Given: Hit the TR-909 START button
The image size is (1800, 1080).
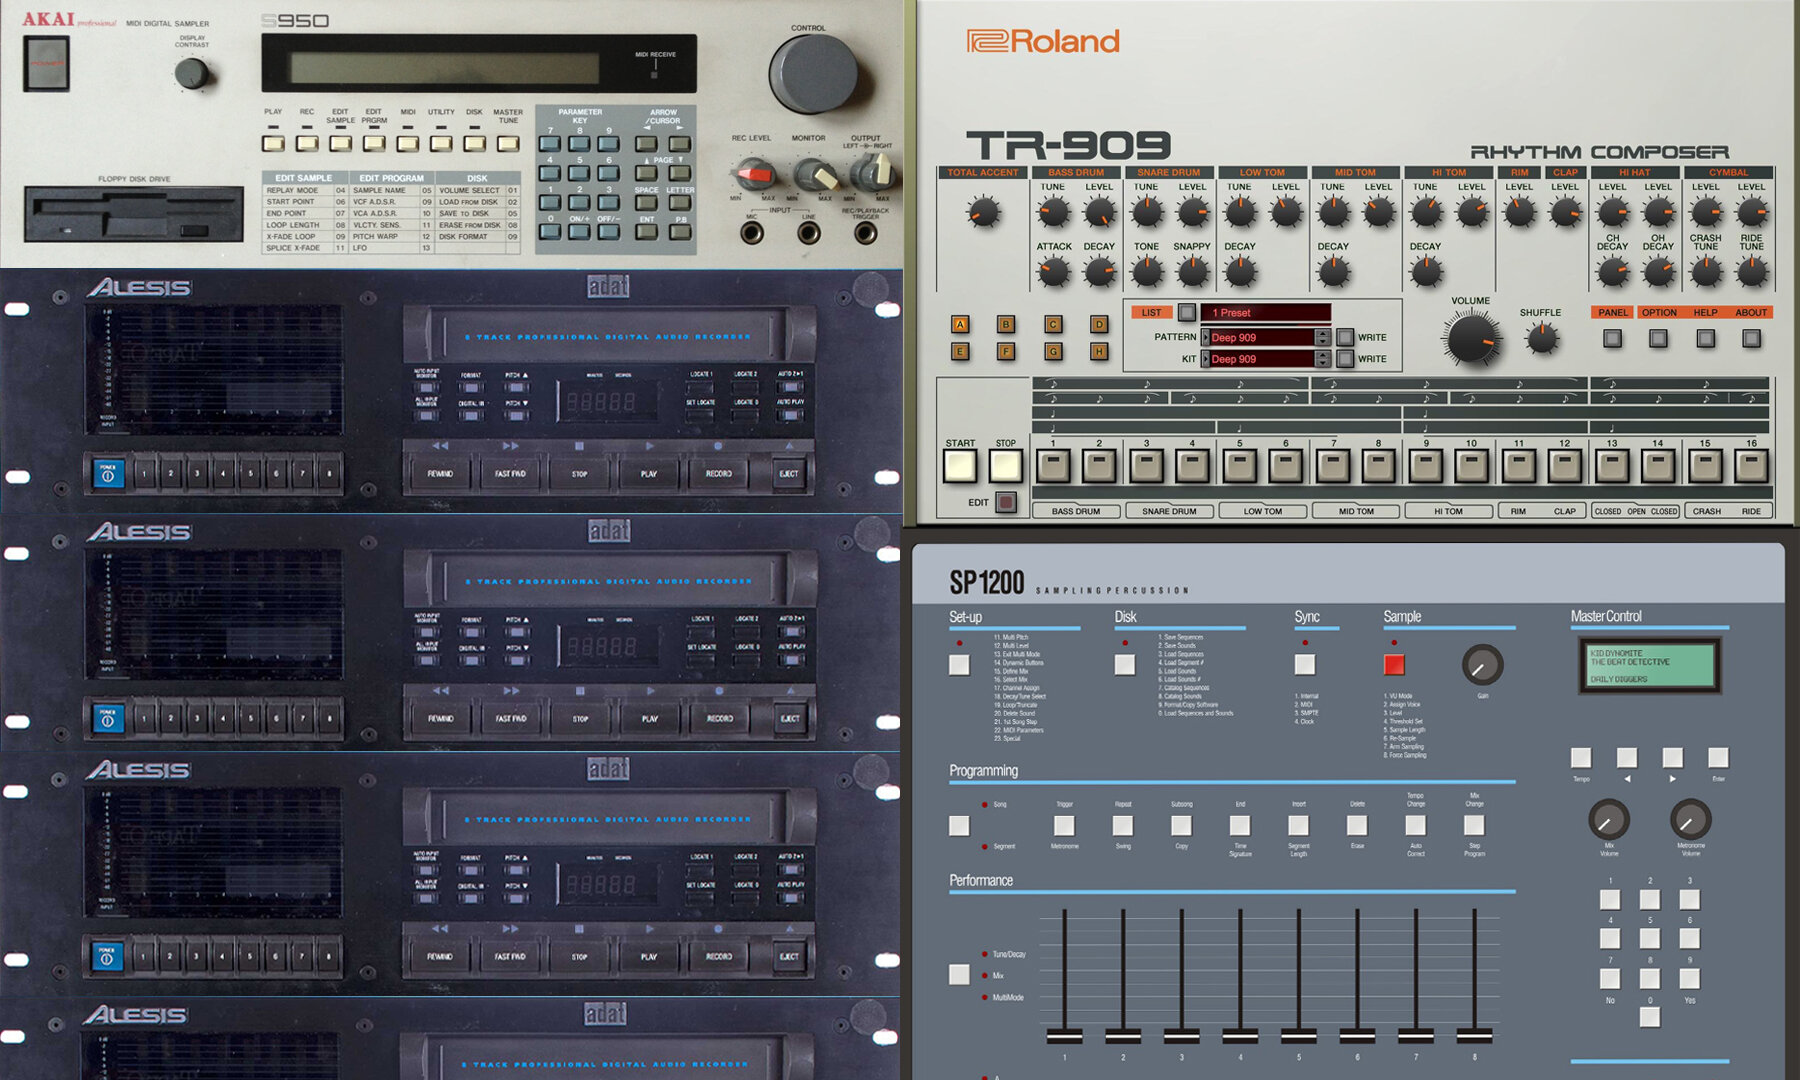Looking at the screenshot, I should (960, 466).
